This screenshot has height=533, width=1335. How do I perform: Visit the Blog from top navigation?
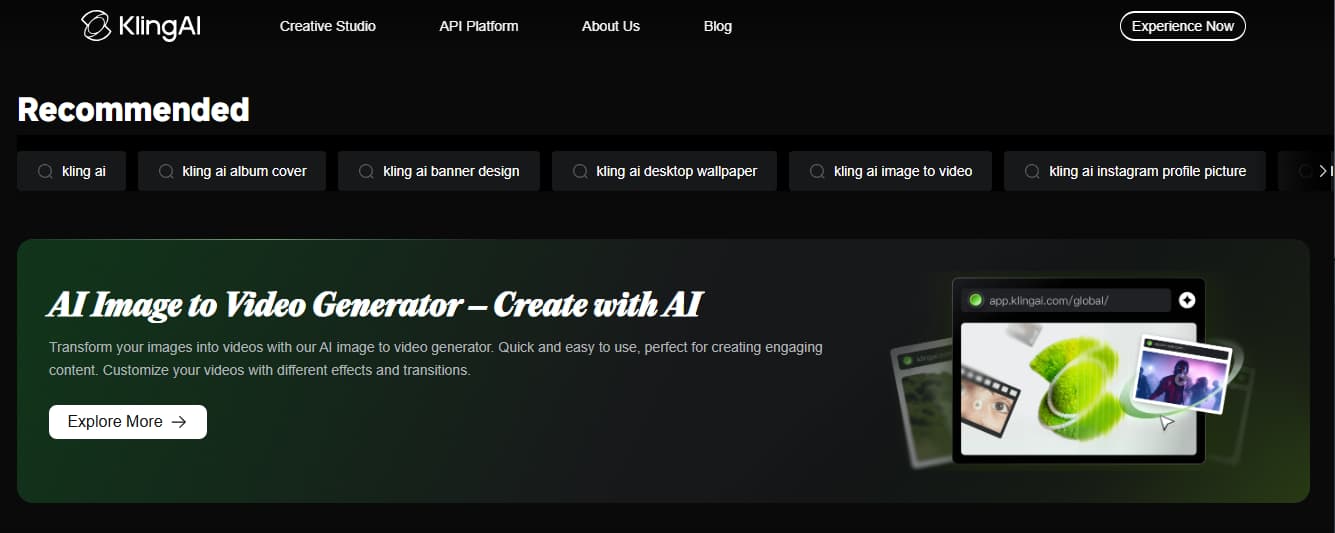(x=717, y=26)
